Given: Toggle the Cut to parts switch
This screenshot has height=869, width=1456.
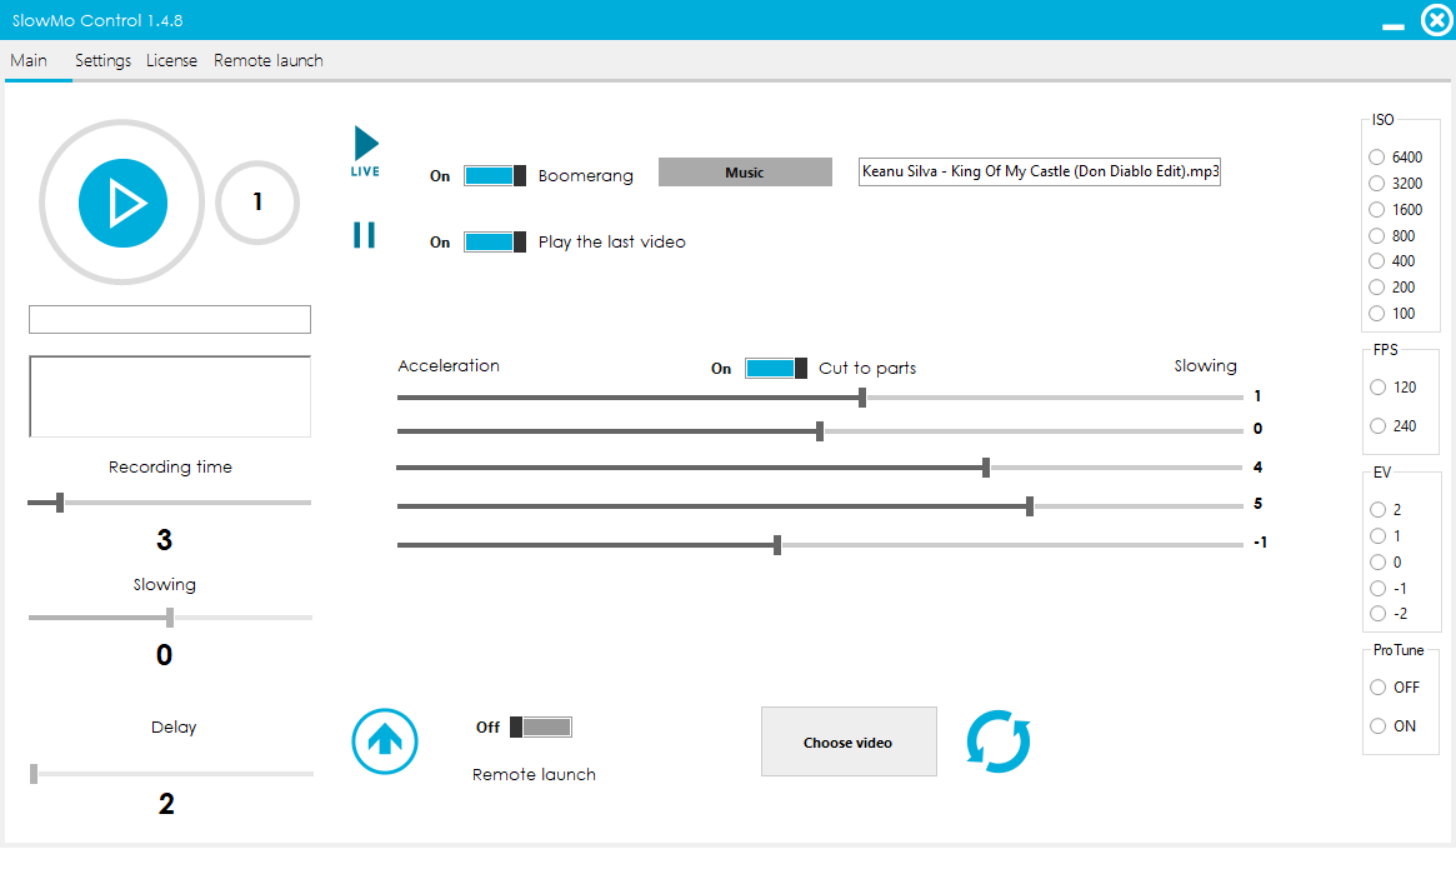Looking at the screenshot, I should (776, 368).
